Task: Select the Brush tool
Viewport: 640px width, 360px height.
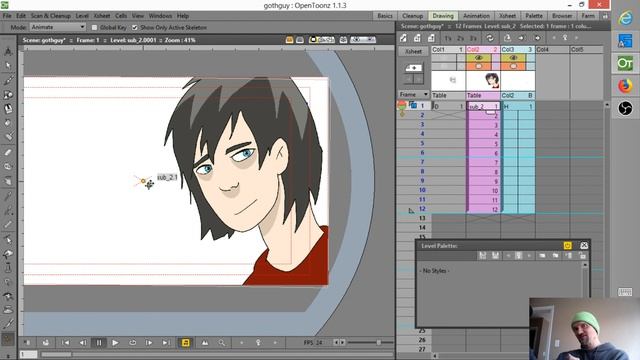Action: 8,80
